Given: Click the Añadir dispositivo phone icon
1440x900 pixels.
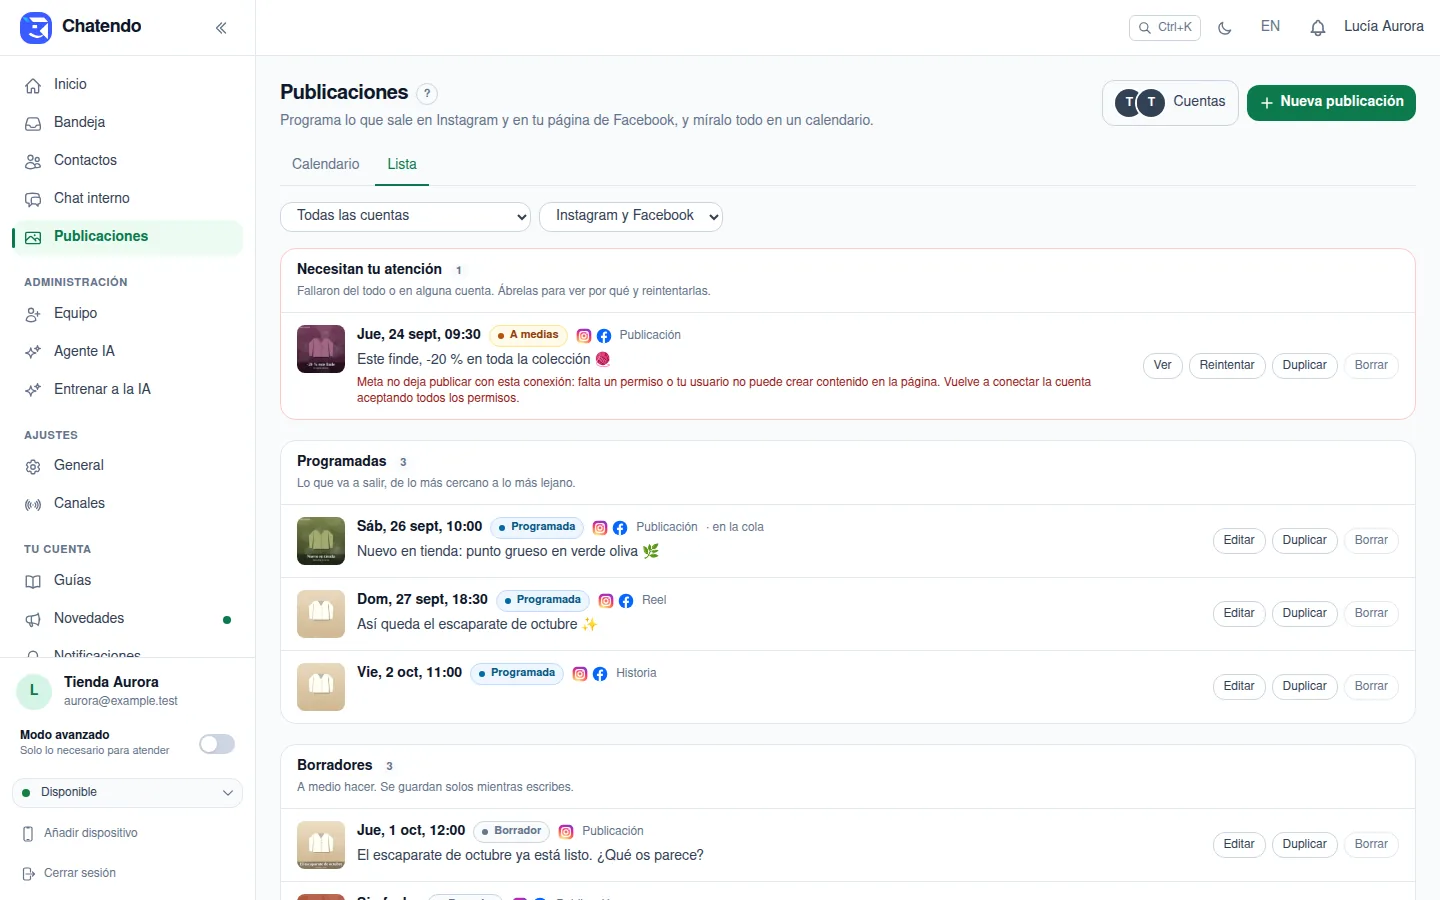Looking at the screenshot, I should pos(28,833).
